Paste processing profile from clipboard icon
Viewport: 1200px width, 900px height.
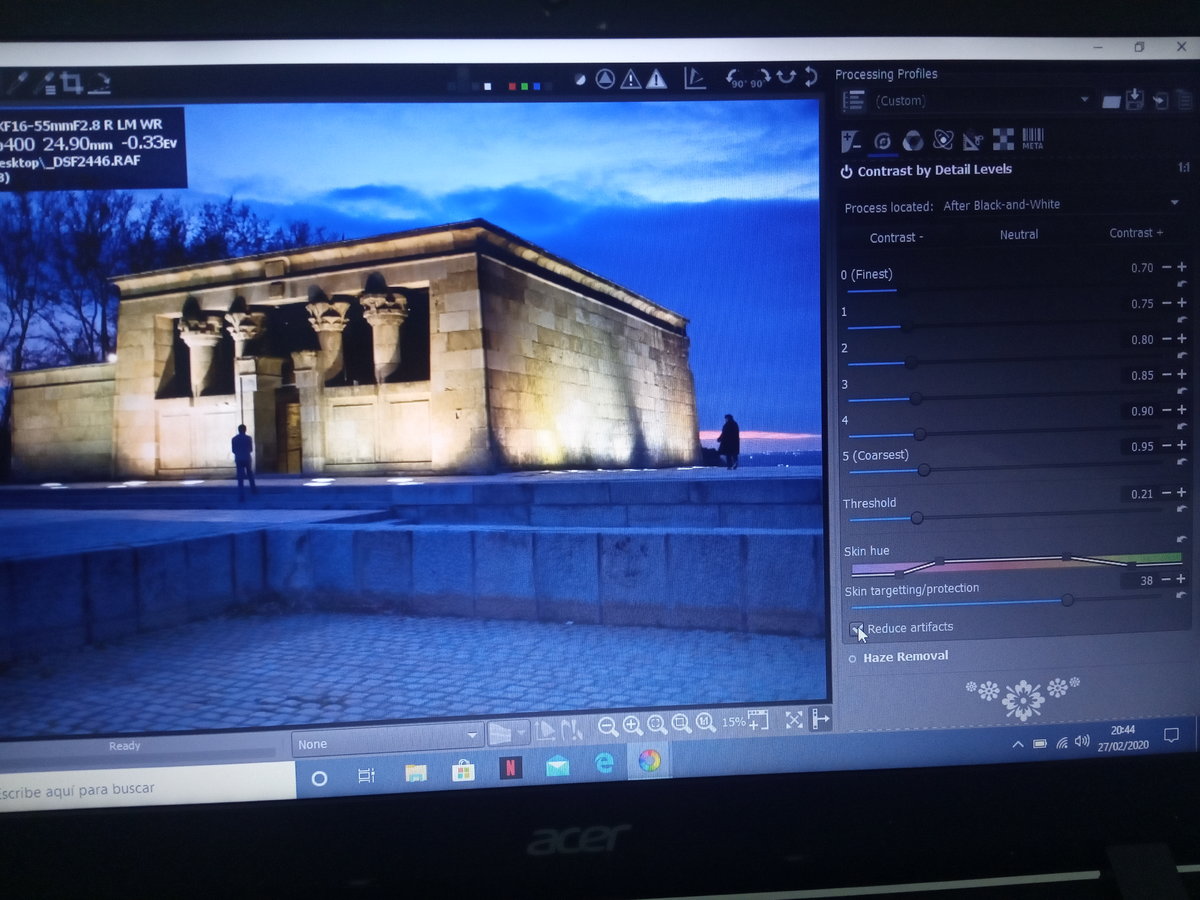[1185, 100]
